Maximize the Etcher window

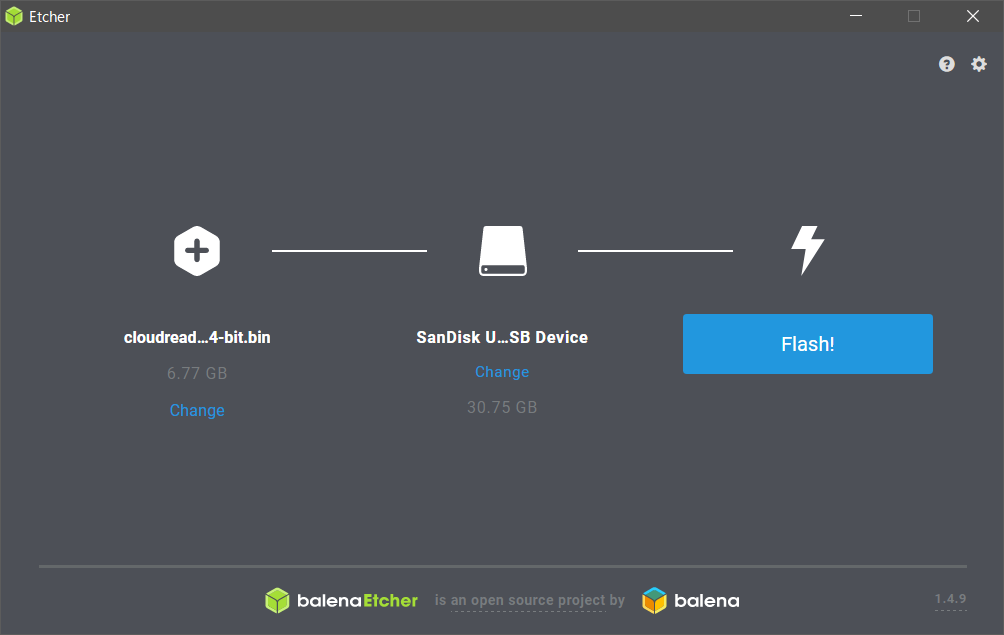[914, 16]
